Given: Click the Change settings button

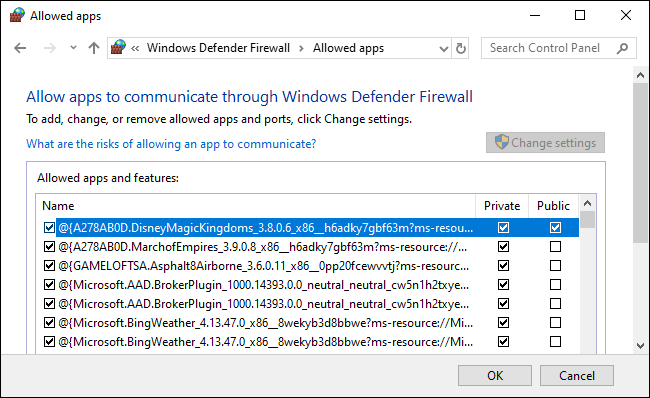Looking at the screenshot, I should (x=545, y=143).
